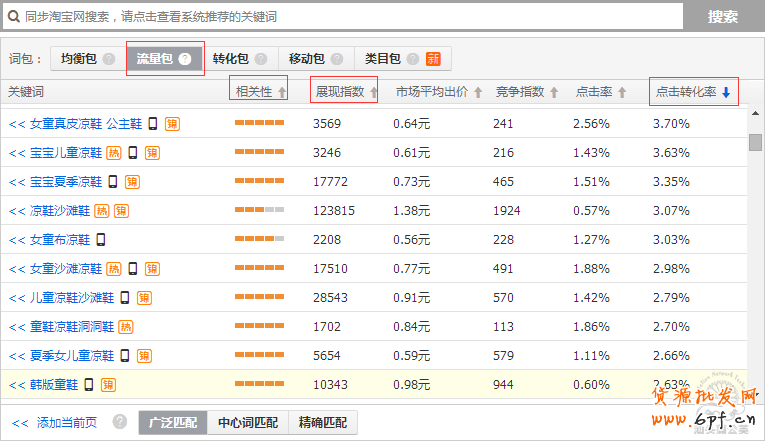
Task: Sort by 相关性 using its arrow
Action: pos(282,93)
